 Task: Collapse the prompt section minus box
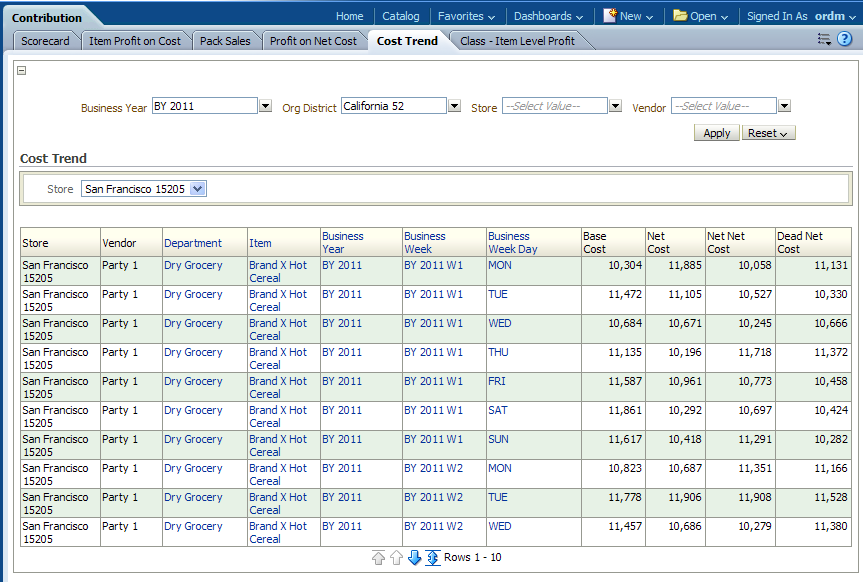(x=22, y=70)
